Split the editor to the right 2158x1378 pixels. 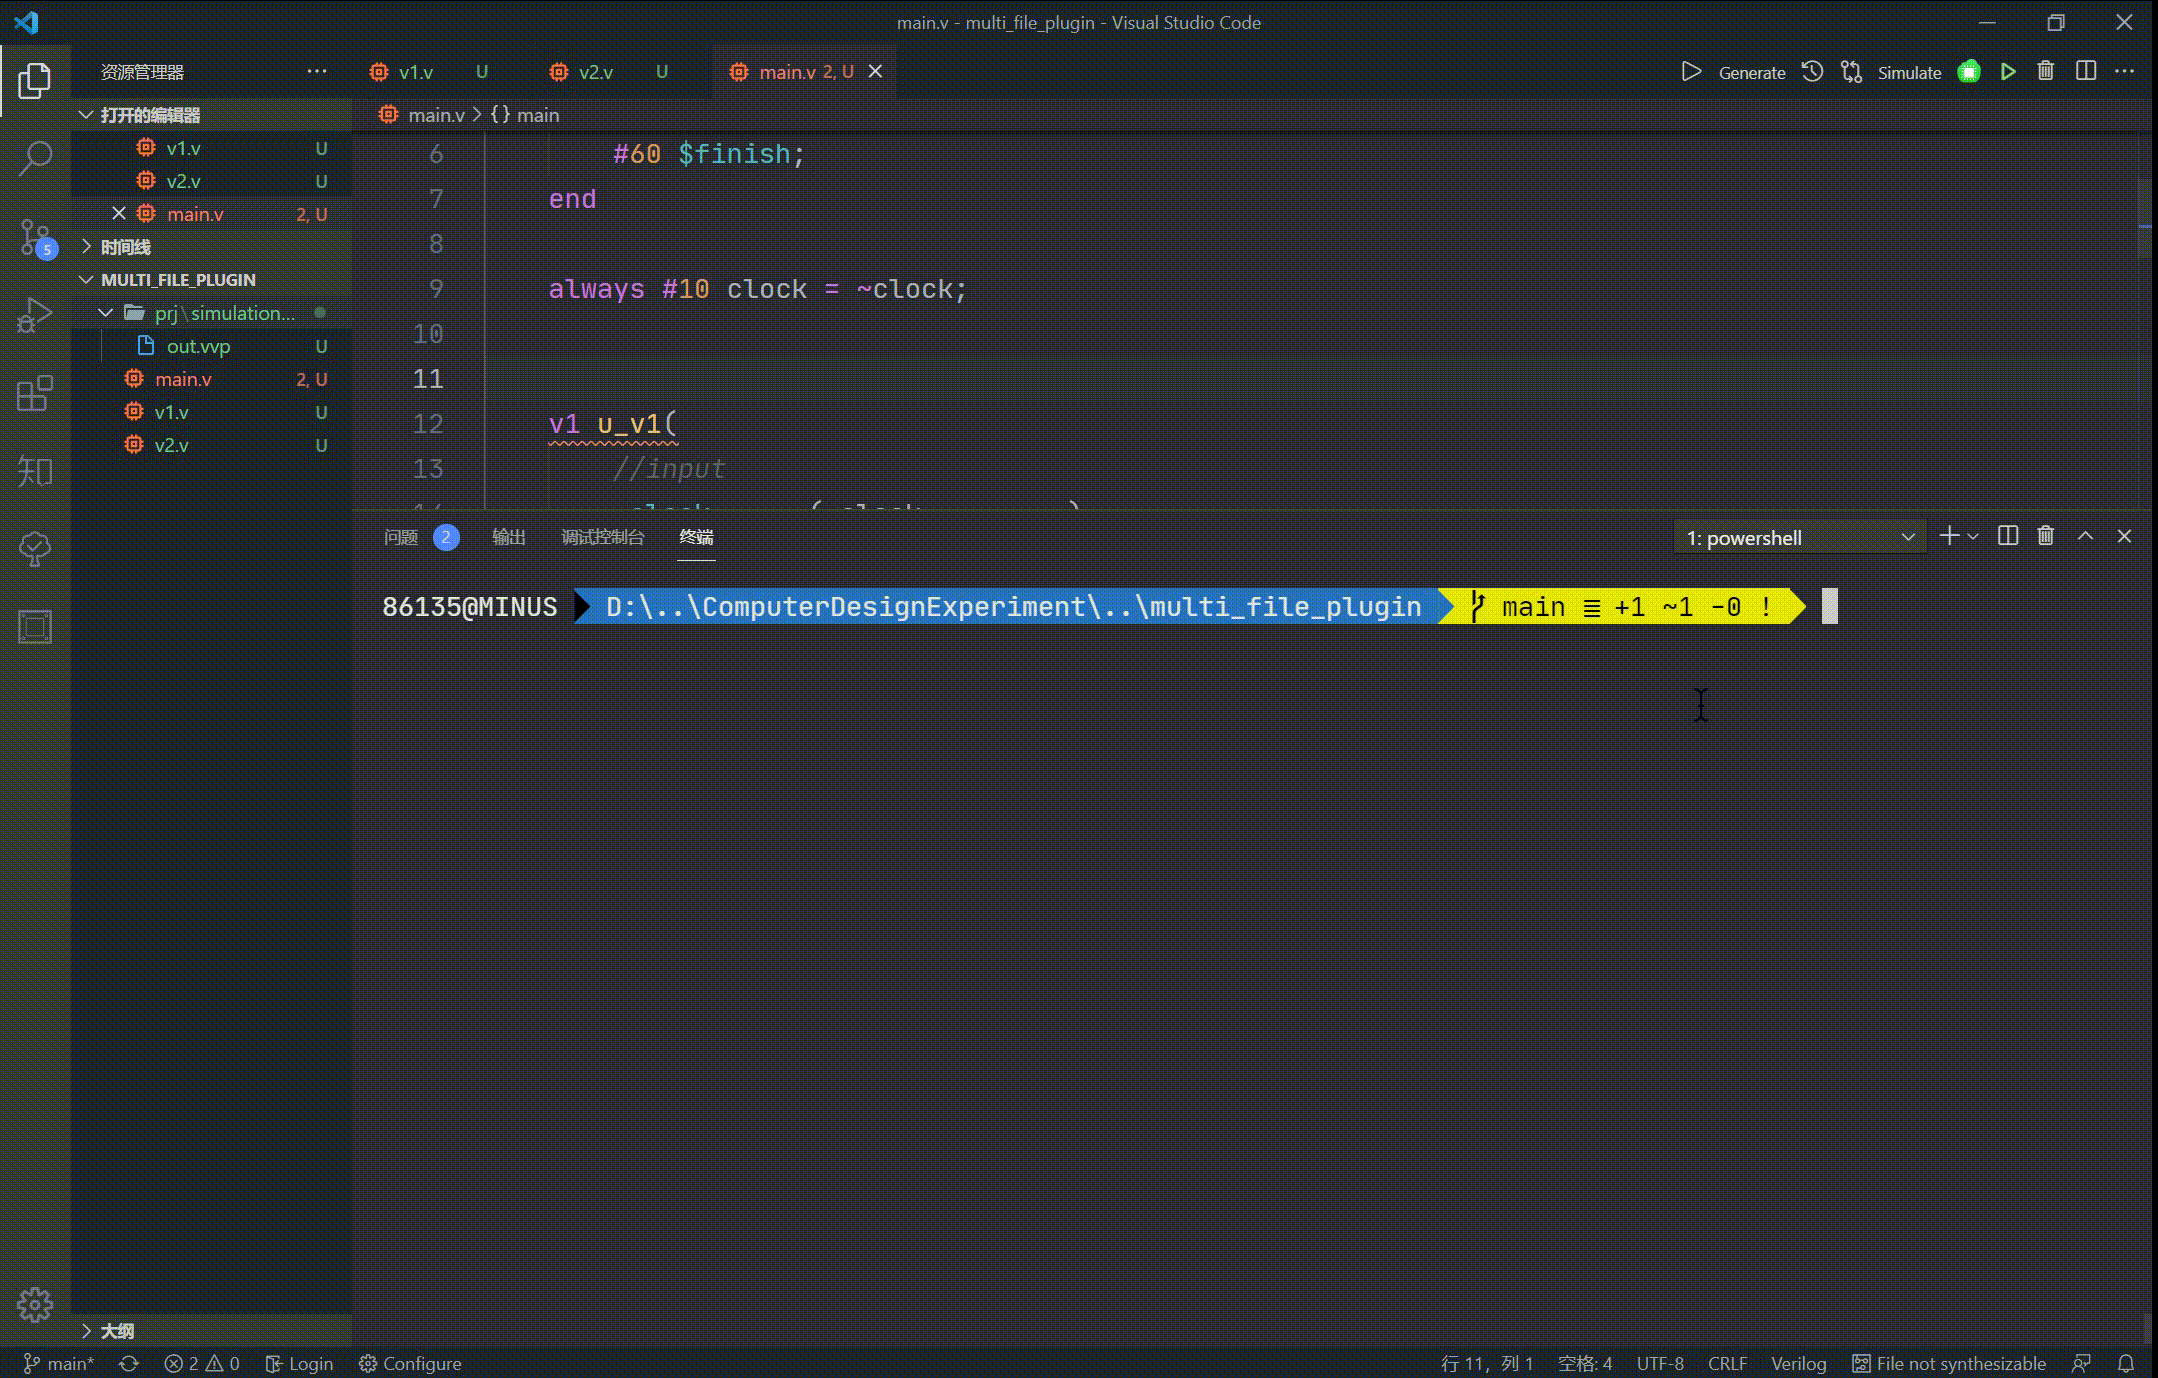pyautogui.click(x=2086, y=72)
